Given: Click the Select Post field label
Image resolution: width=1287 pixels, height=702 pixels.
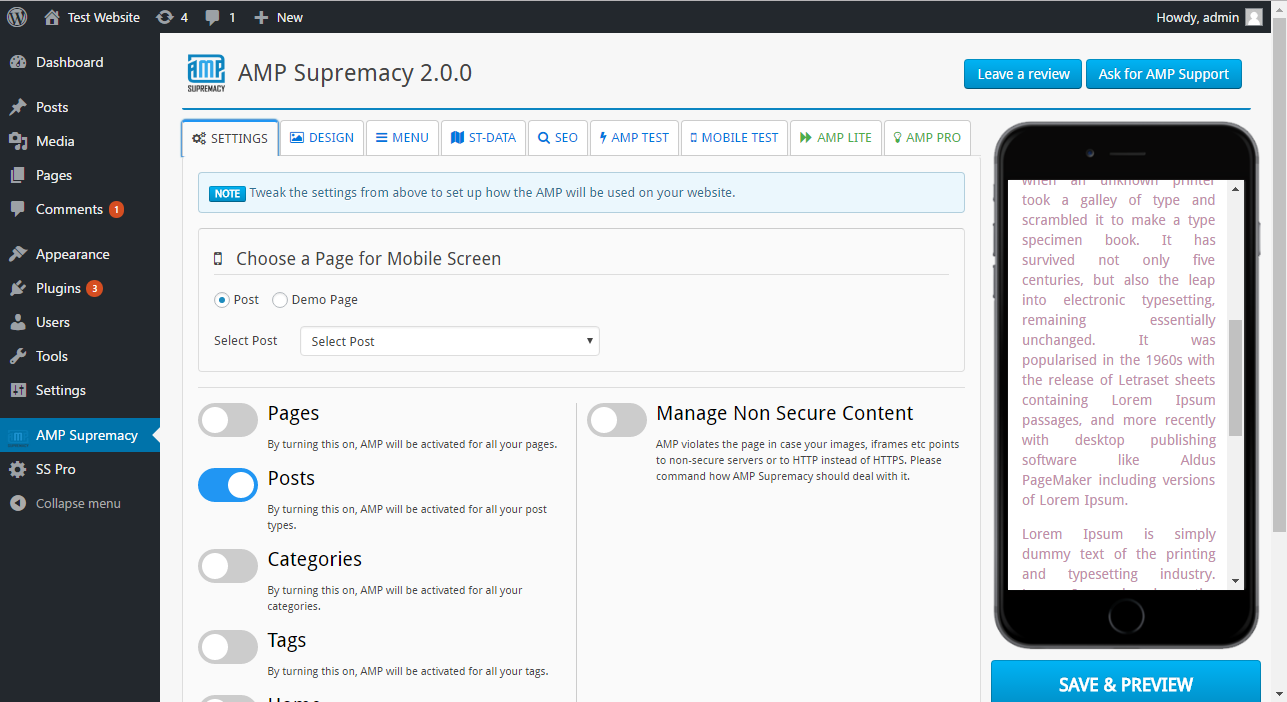Looking at the screenshot, I should tap(246, 341).
